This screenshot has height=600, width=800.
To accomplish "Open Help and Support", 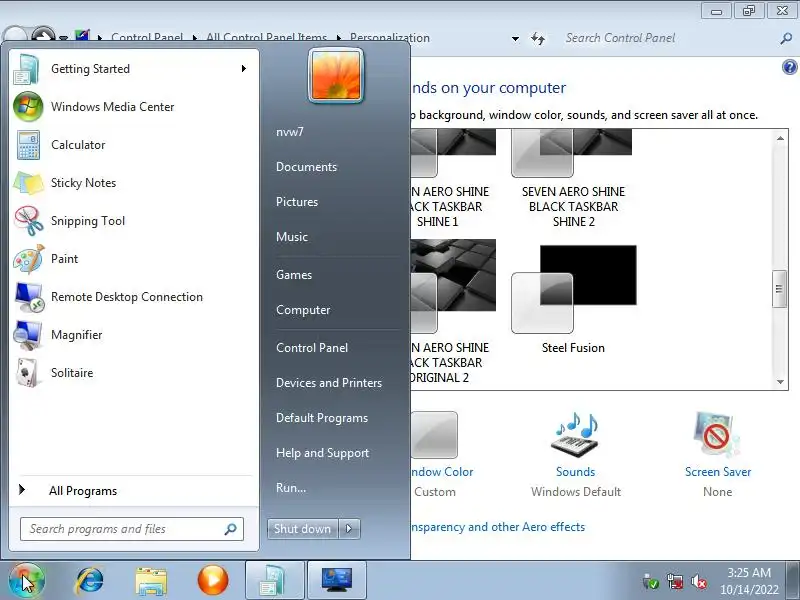I will tap(322, 453).
